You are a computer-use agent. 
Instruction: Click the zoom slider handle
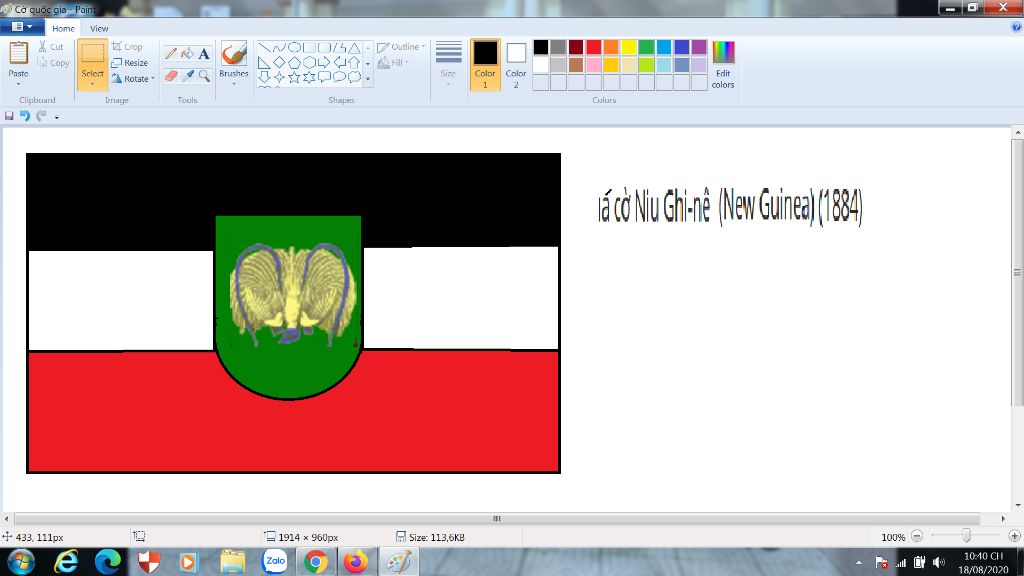point(966,536)
